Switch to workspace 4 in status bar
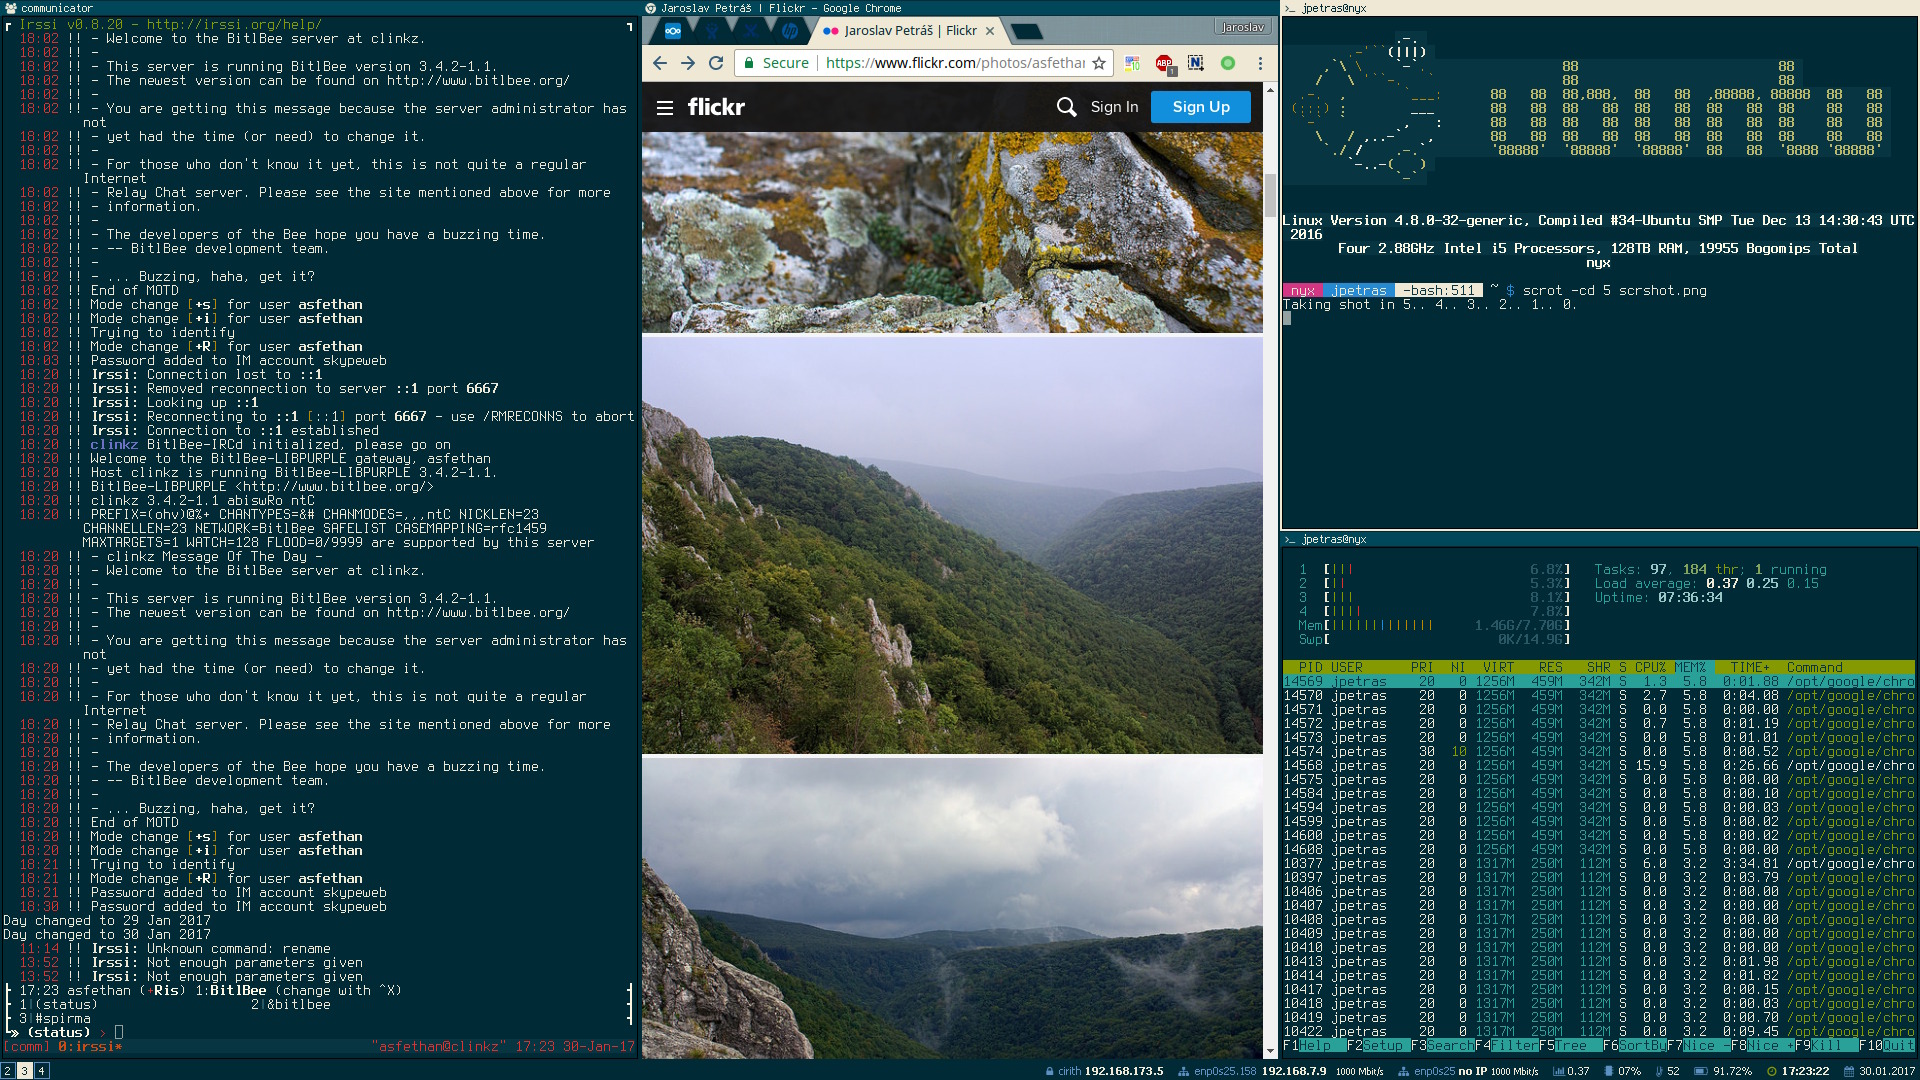 [x=41, y=1070]
